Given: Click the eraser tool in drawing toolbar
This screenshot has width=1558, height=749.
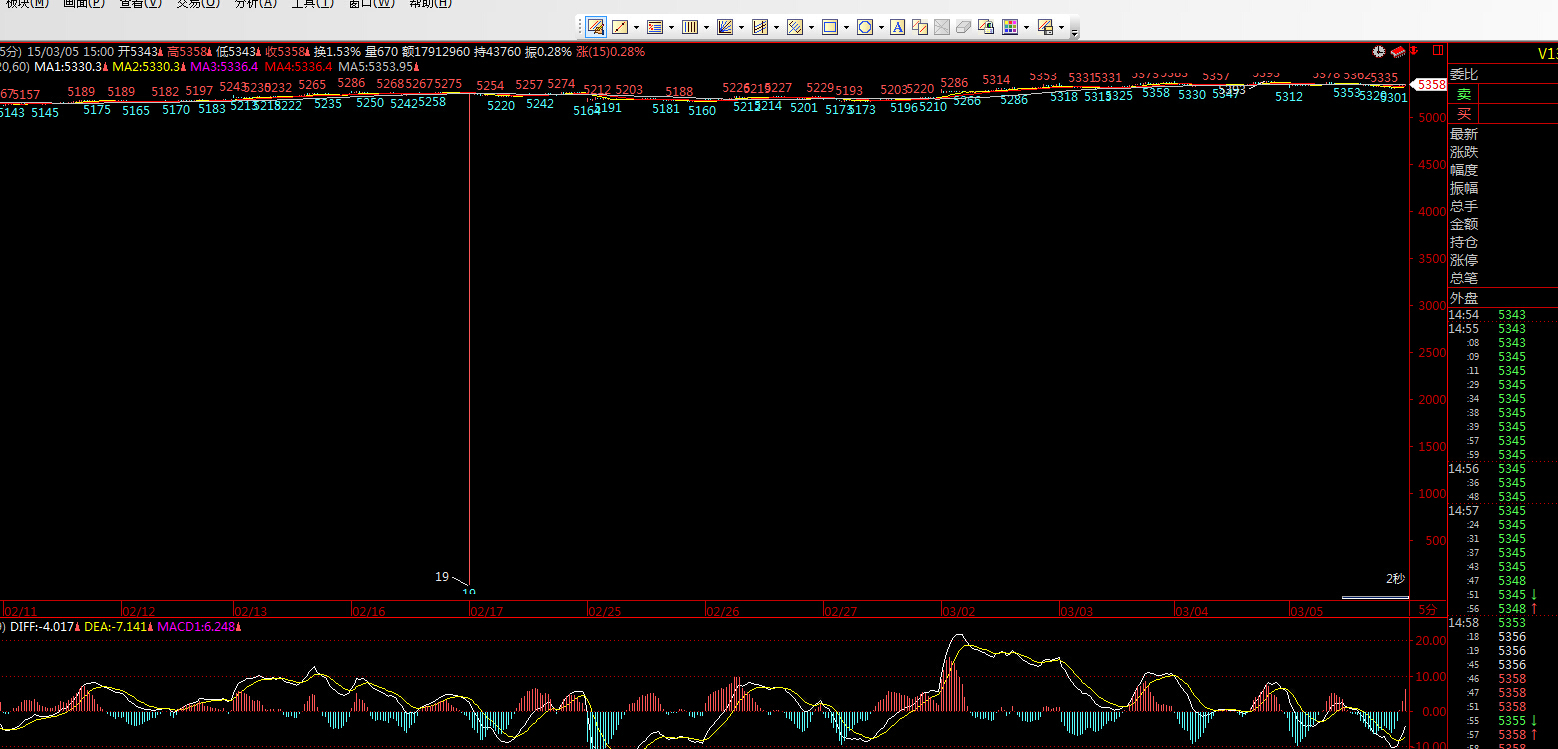Looking at the screenshot, I should tap(963, 27).
